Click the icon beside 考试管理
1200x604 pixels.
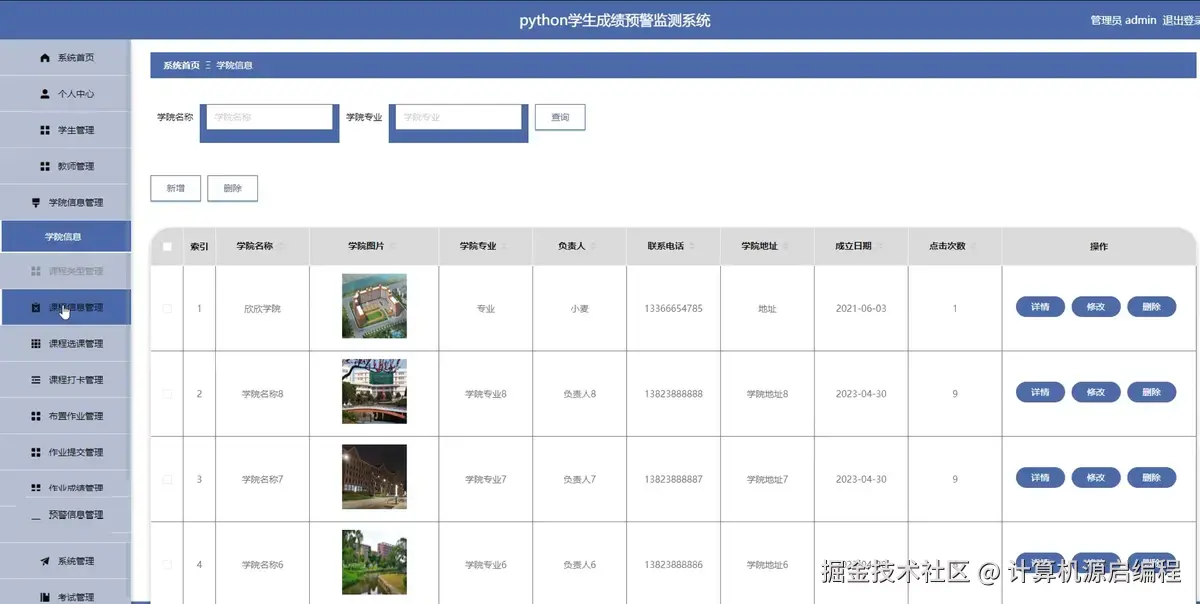[x=45, y=597]
